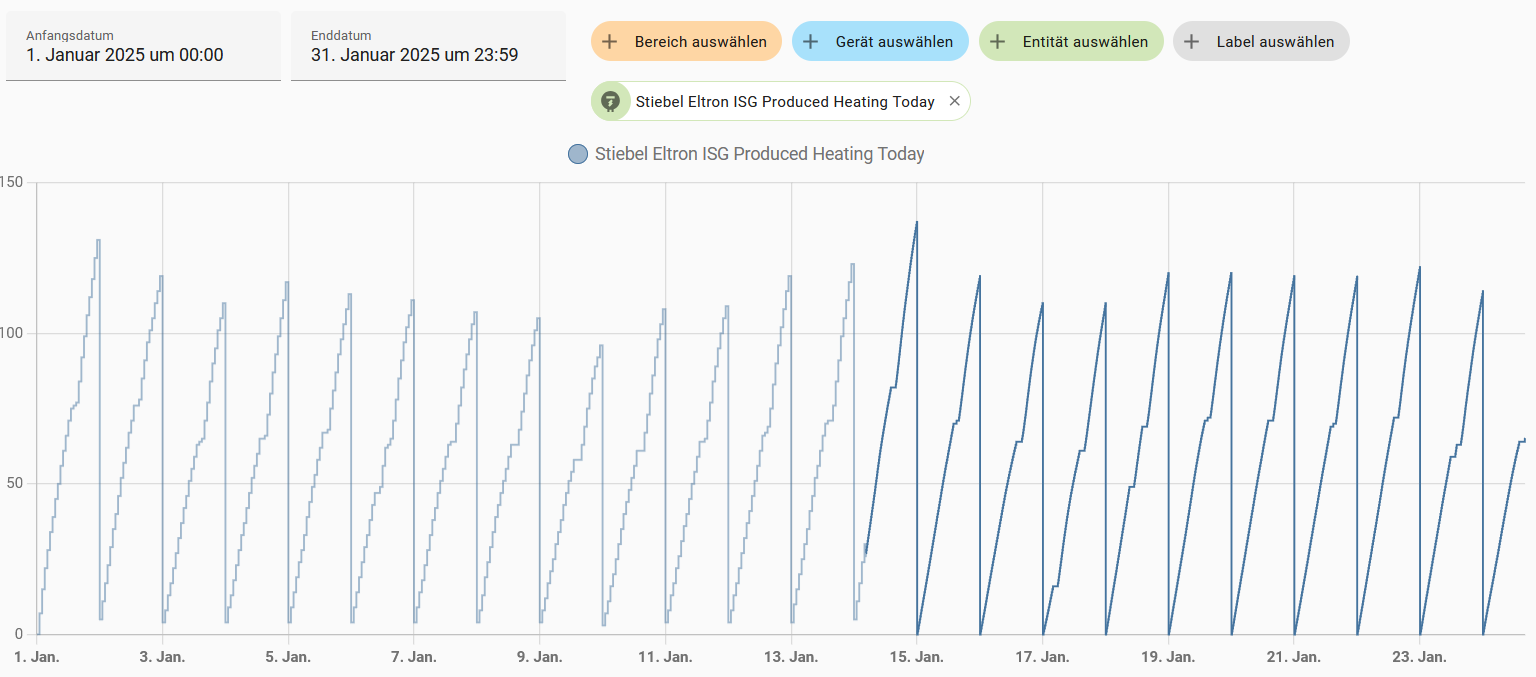Open Gerät auswählen device selector
This screenshot has width=1536, height=677.
point(893,42)
